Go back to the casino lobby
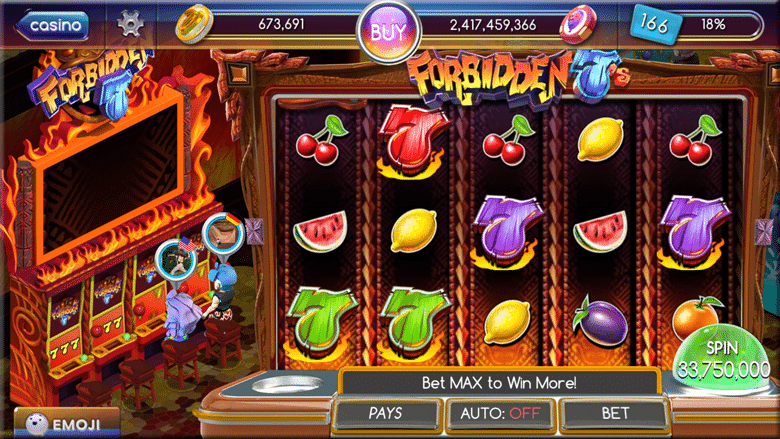 (52, 25)
